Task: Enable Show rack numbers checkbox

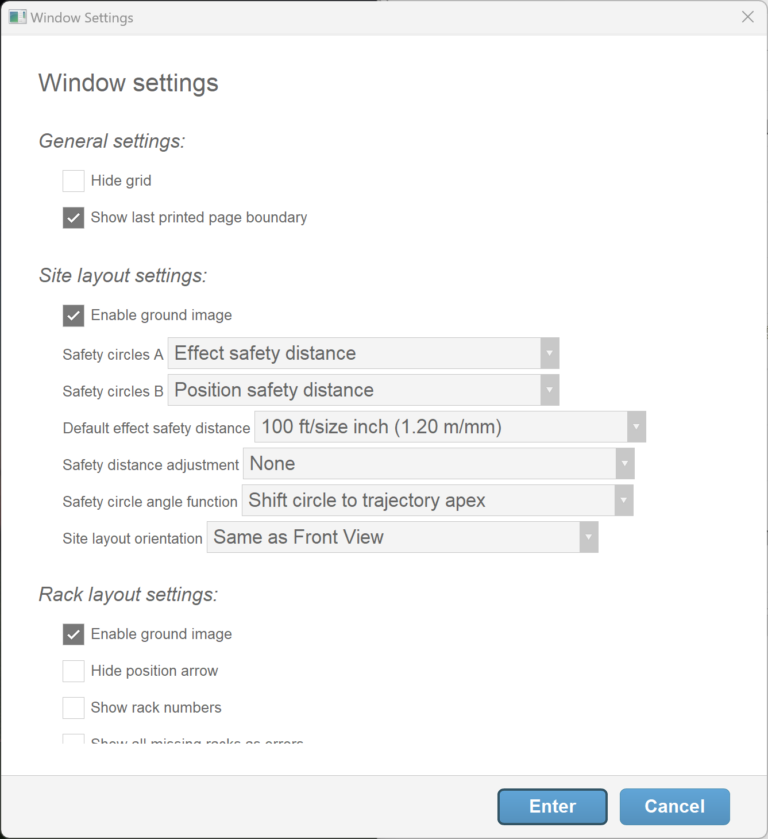Action: click(x=73, y=708)
